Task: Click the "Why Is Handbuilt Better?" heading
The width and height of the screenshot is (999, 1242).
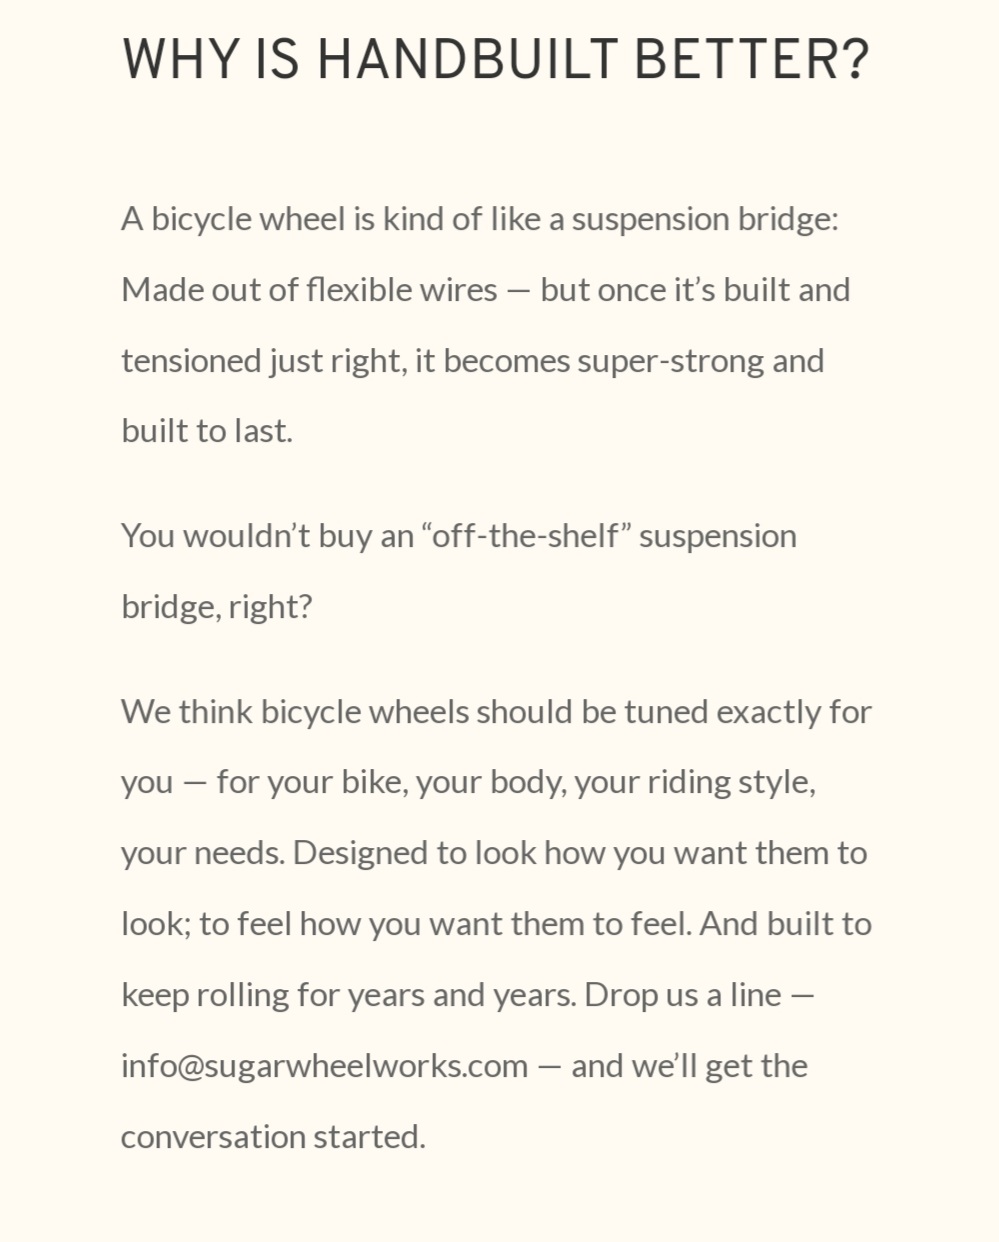Action: click(496, 60)
